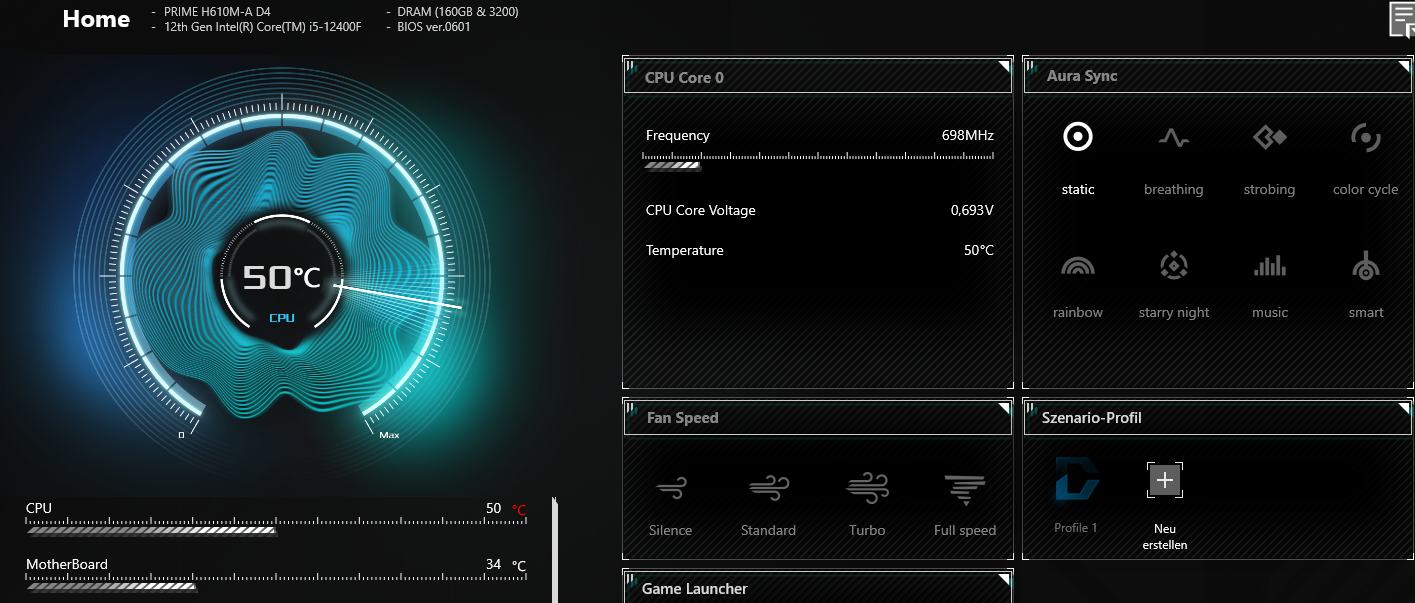Viewport: 1415px width, 603px height.
Task: Open the Home section
Action: (x=95, y=19)
